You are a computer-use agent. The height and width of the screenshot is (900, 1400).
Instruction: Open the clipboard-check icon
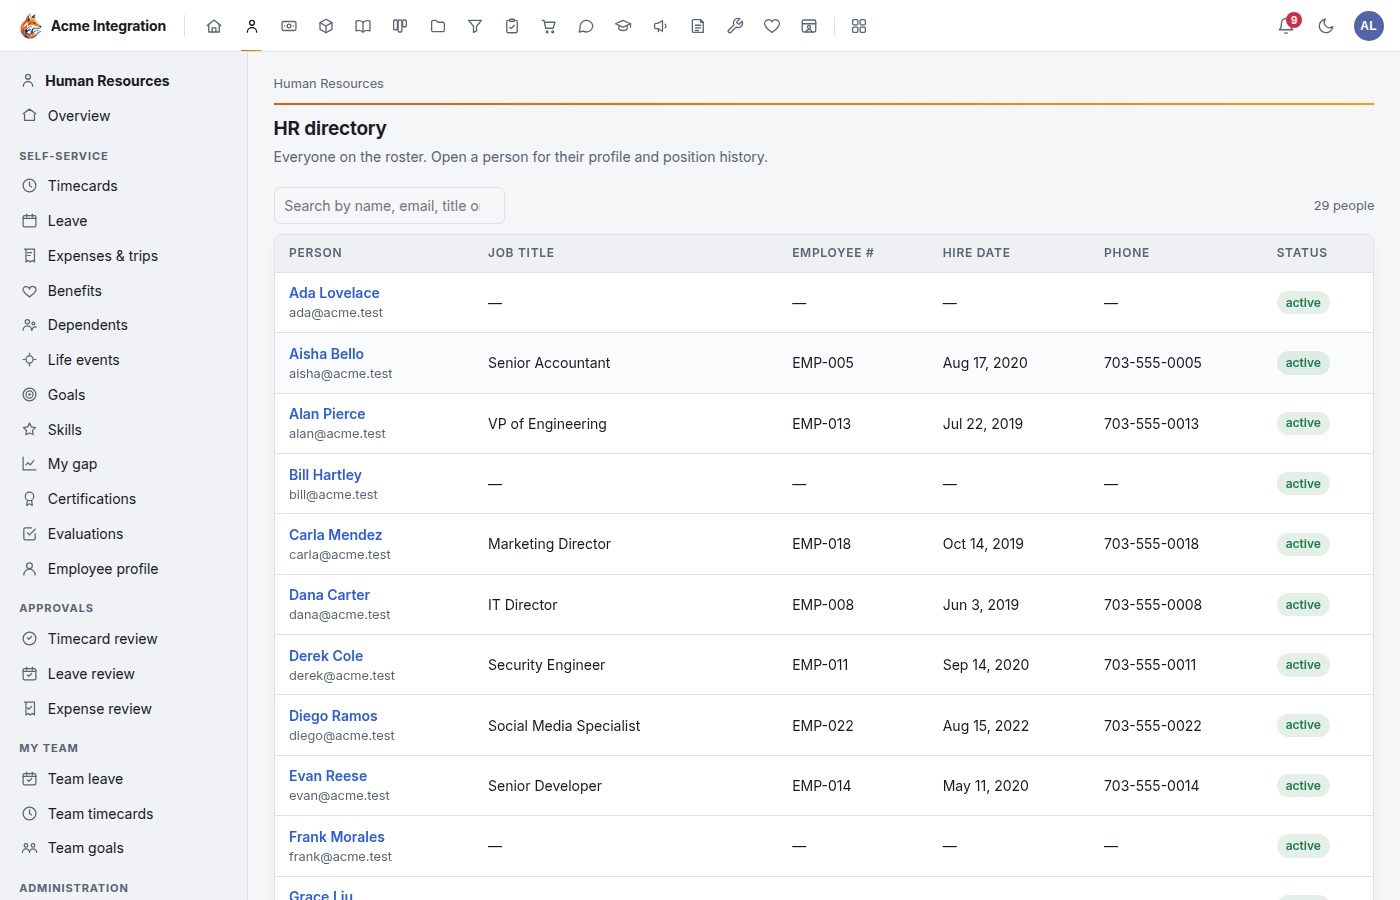pyautogui.click(x=512, y=26)
